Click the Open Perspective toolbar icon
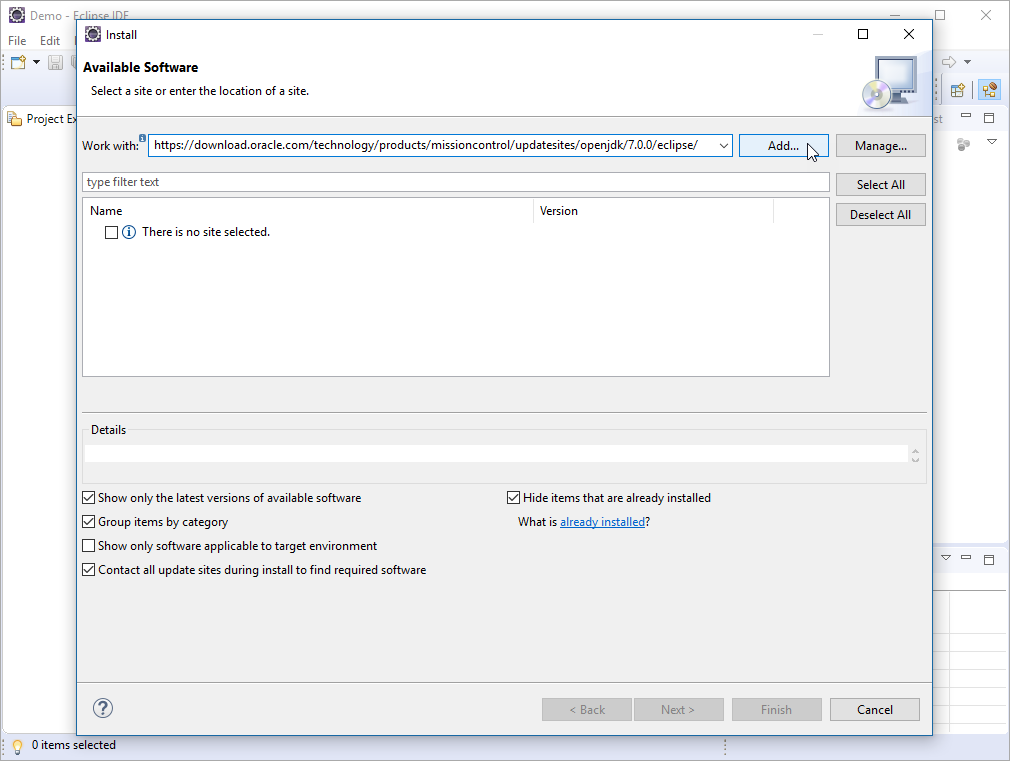The width and height of the screenshot is (1010, 761). pos(957,89)
